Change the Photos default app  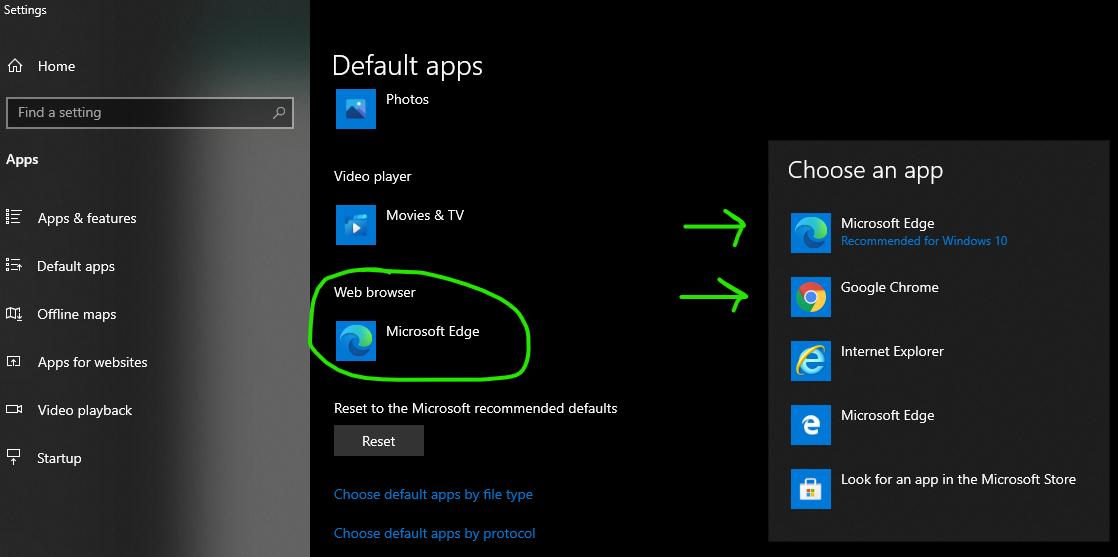coord(384,109)
